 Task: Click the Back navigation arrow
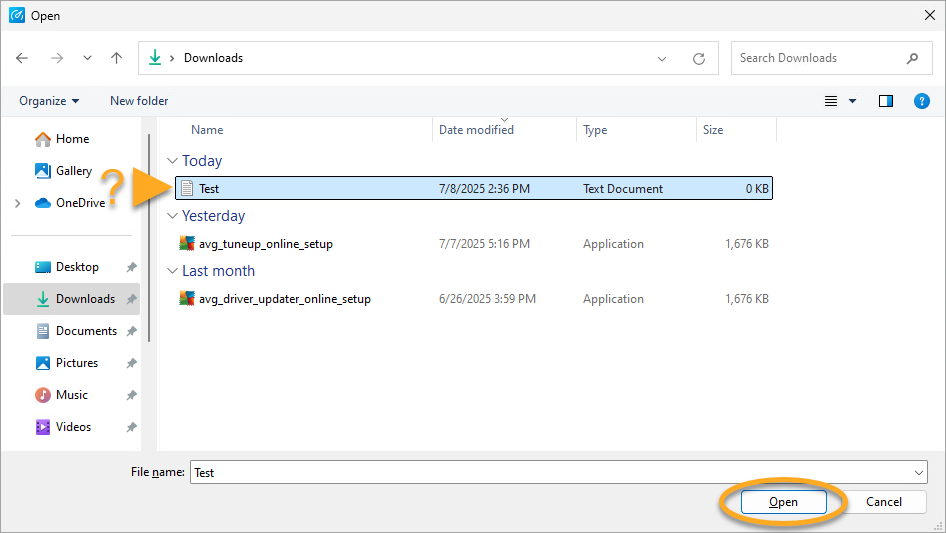pyautogui.click(x=22, y=58)
